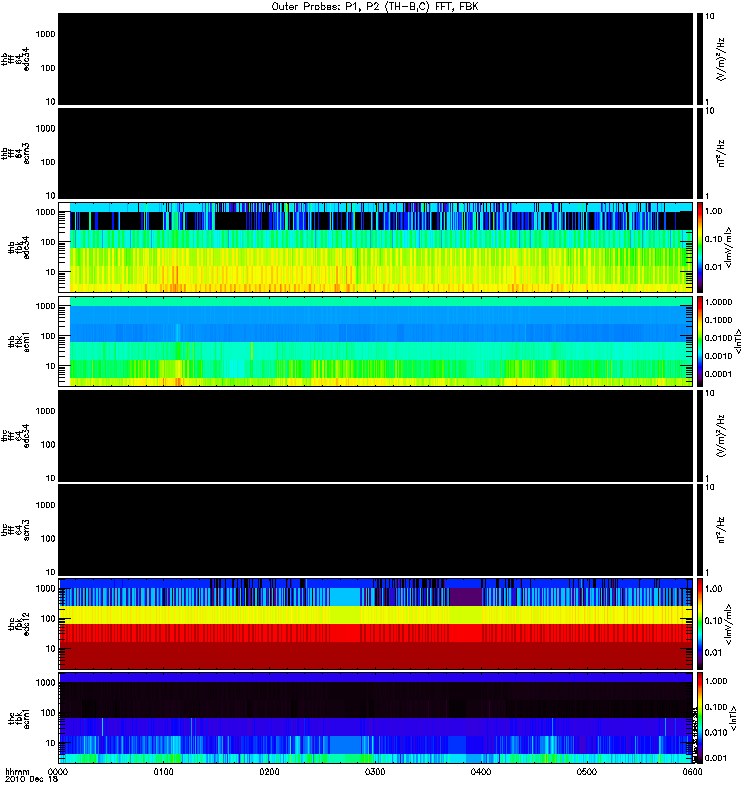
Task: Click the 1000 y-tick of thc fbk edc12 panel
Action: pyautogui.click(x=46, y=589)
